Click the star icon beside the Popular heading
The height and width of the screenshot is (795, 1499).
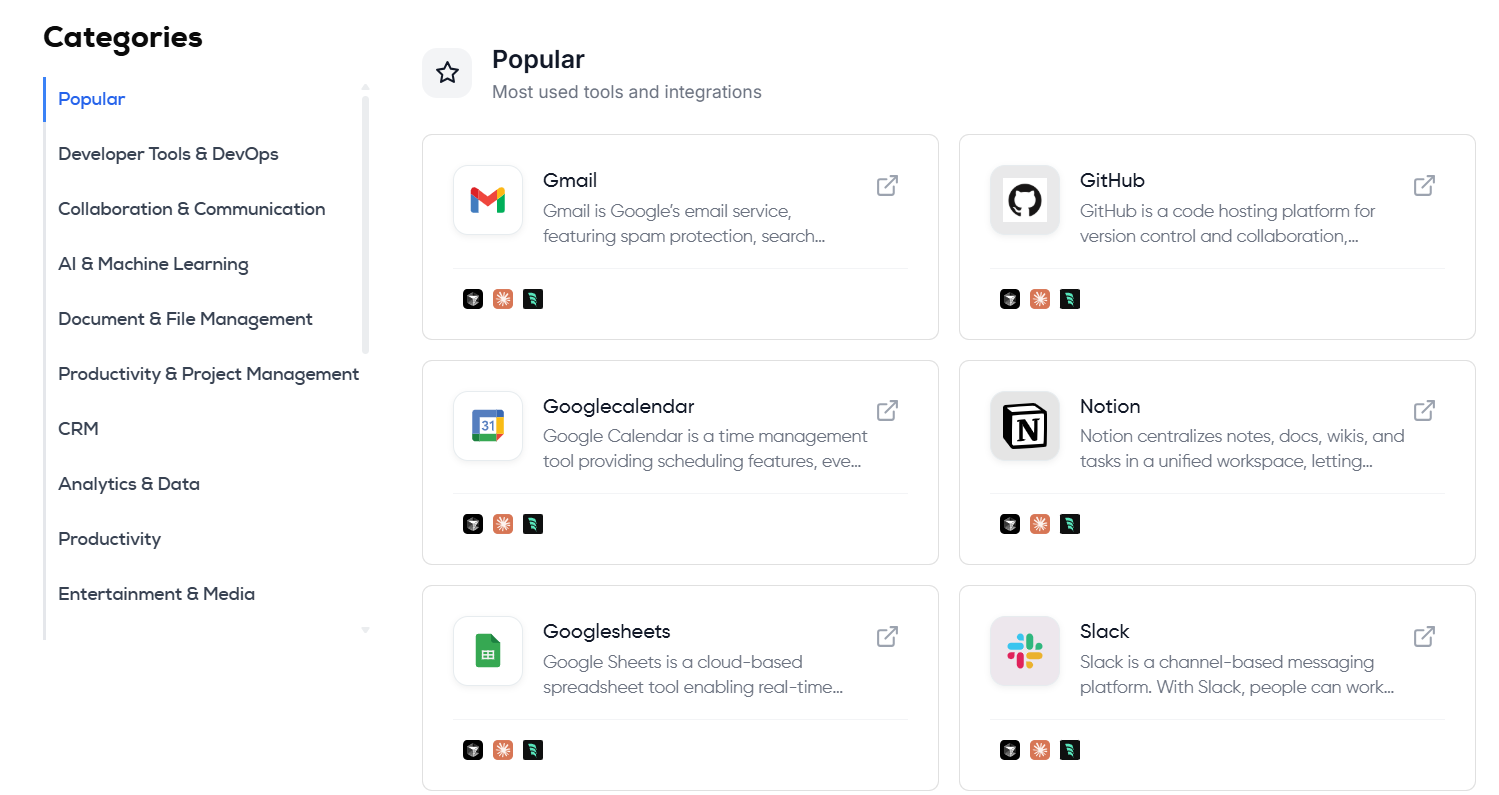(447, 73)
